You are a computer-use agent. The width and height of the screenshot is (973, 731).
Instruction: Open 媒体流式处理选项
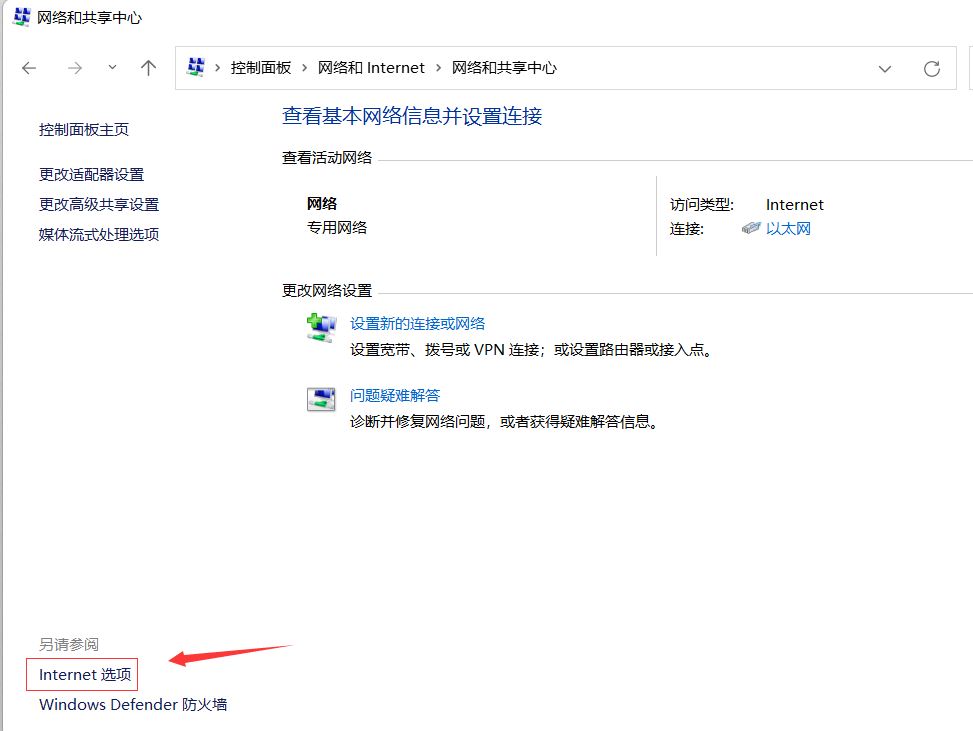(99, 235)
